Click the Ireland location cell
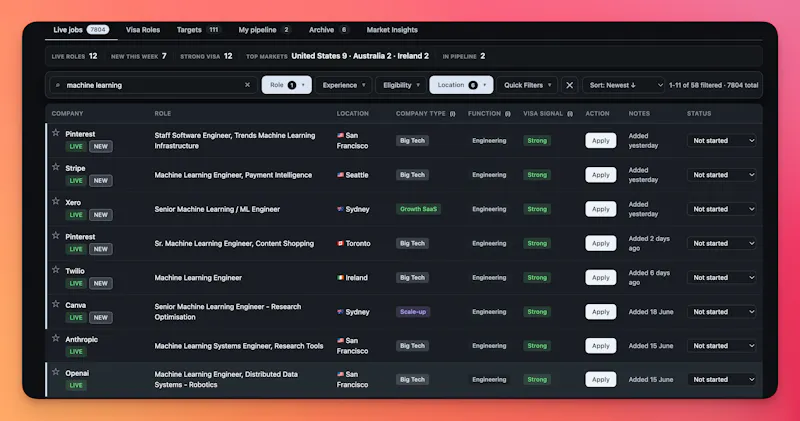 tap(352, 278)
